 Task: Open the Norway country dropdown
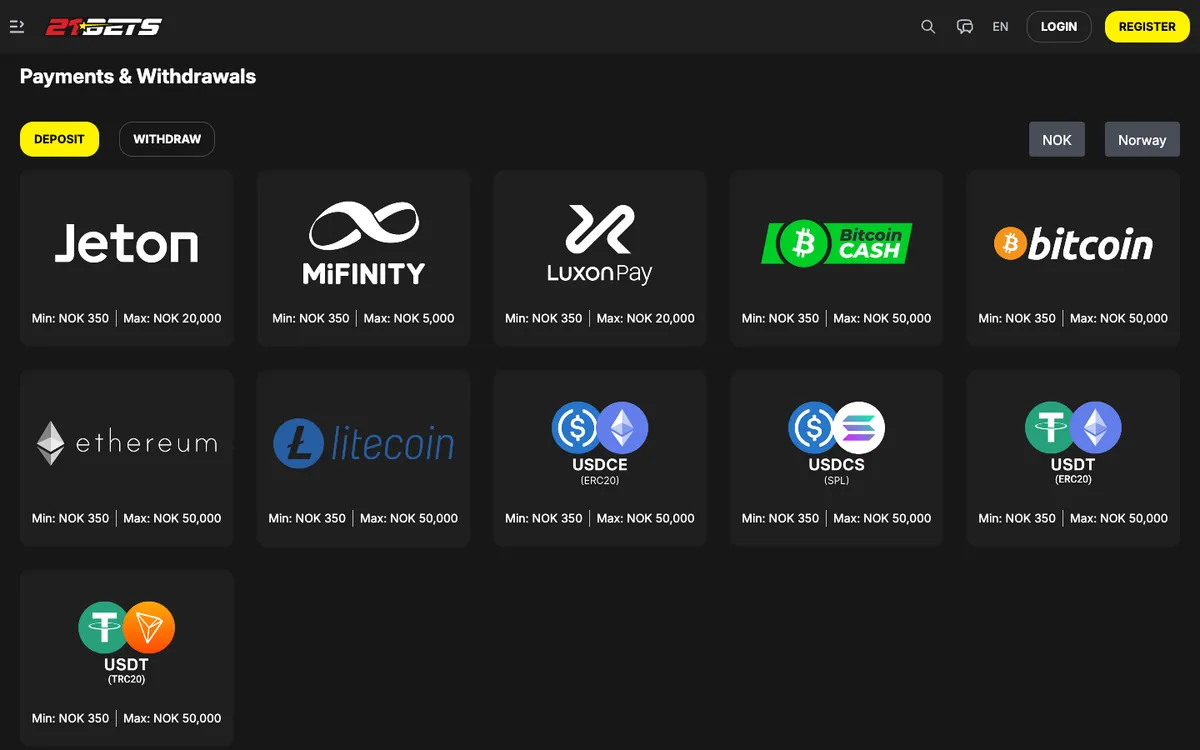[x=1142, y=140]
